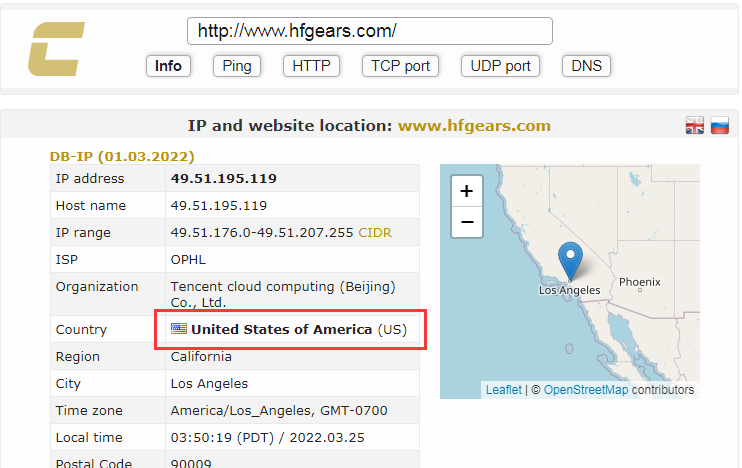Click the IP address row label
Image resolution: width=742 pixels, height=468 pixels.
(x=90, y=178)
